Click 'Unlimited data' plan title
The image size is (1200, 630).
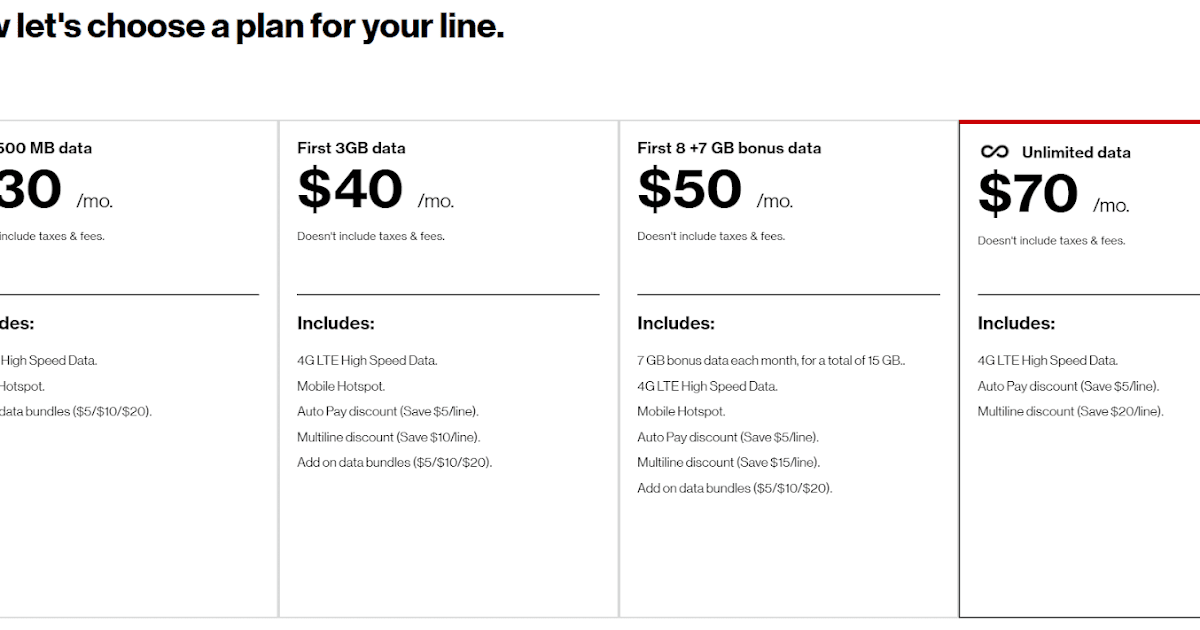pos(1075,152)
